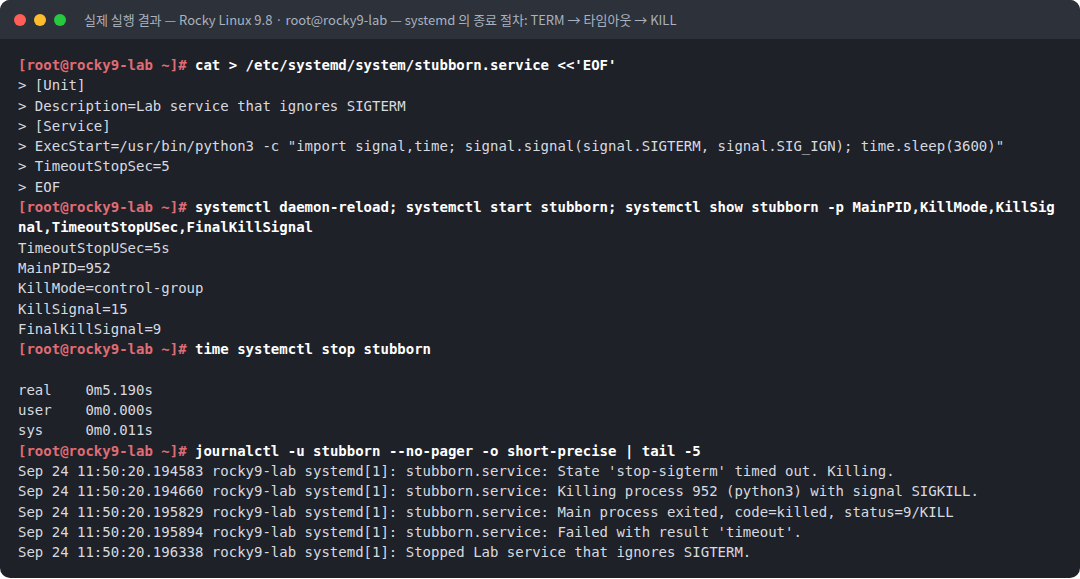1080x579 pixels.
Task: Click the 'Killing process 952 (python3)' log line
Action: tap(498, 492)
